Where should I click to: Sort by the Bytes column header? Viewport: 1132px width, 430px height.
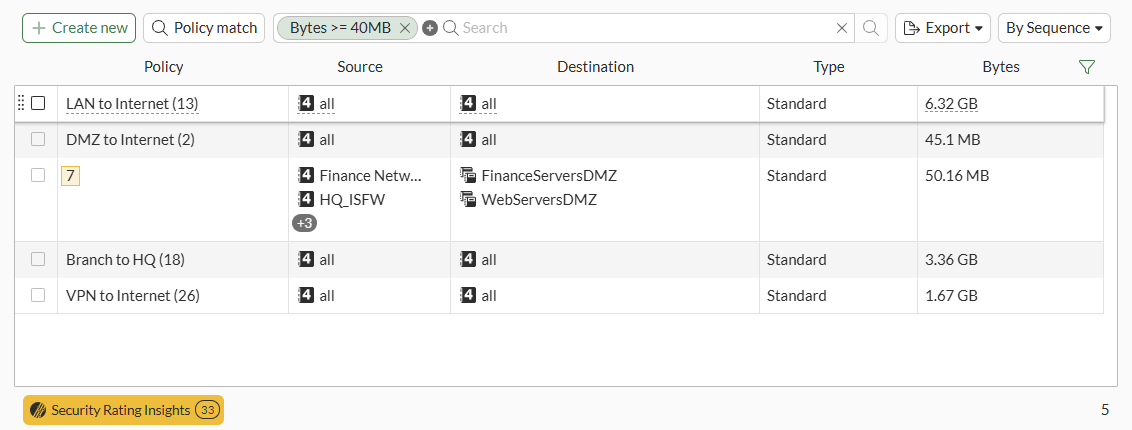1001,67
